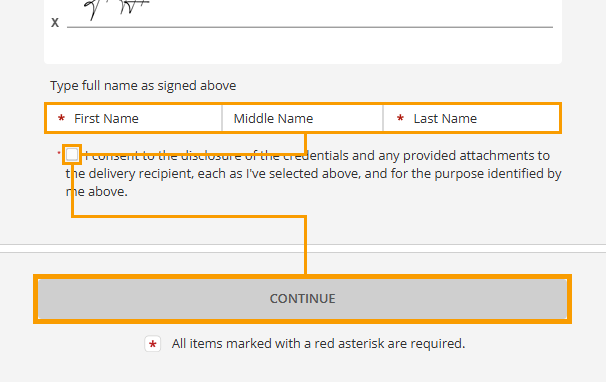Click the 'me above.' consent text ending

97,191
